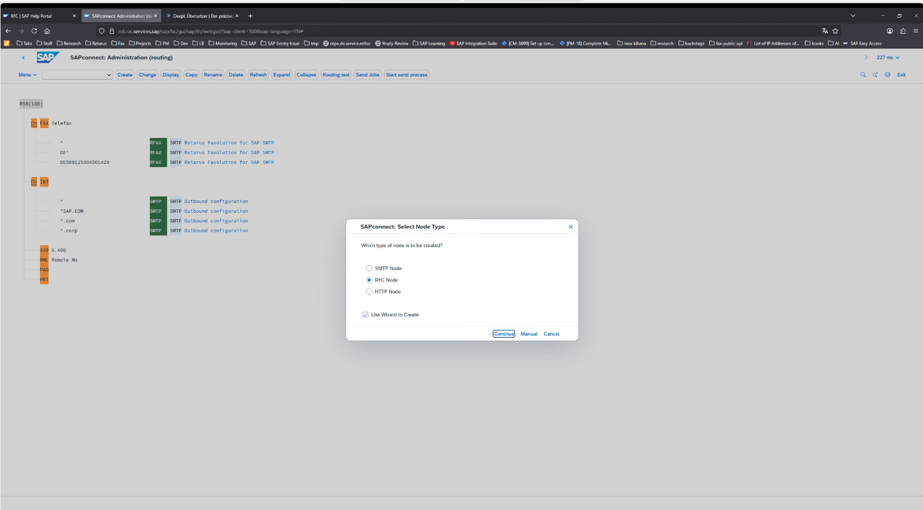Click browser back arrow
The height and width of the screenshot is (510, 923).
click(x=8, y=31)
